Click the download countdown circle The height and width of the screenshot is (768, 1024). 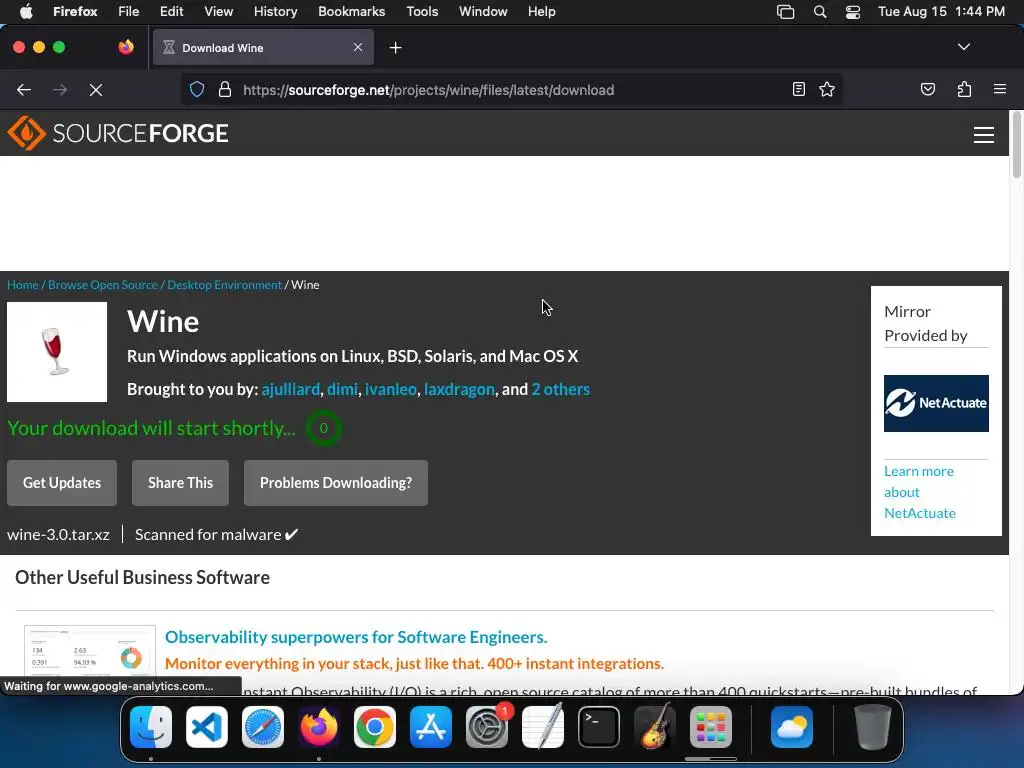(x=323, y=428)
